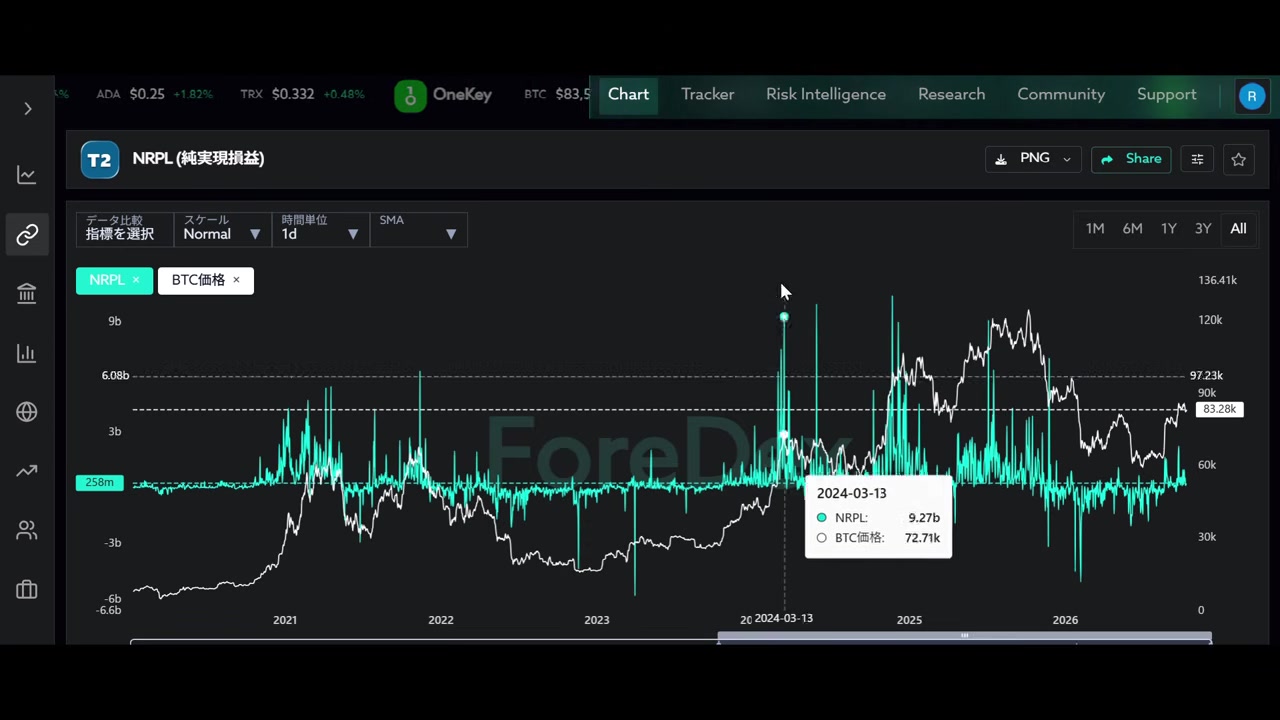Open the Research tab
The height and width of the screenshot is (720, 1280).
952,94
